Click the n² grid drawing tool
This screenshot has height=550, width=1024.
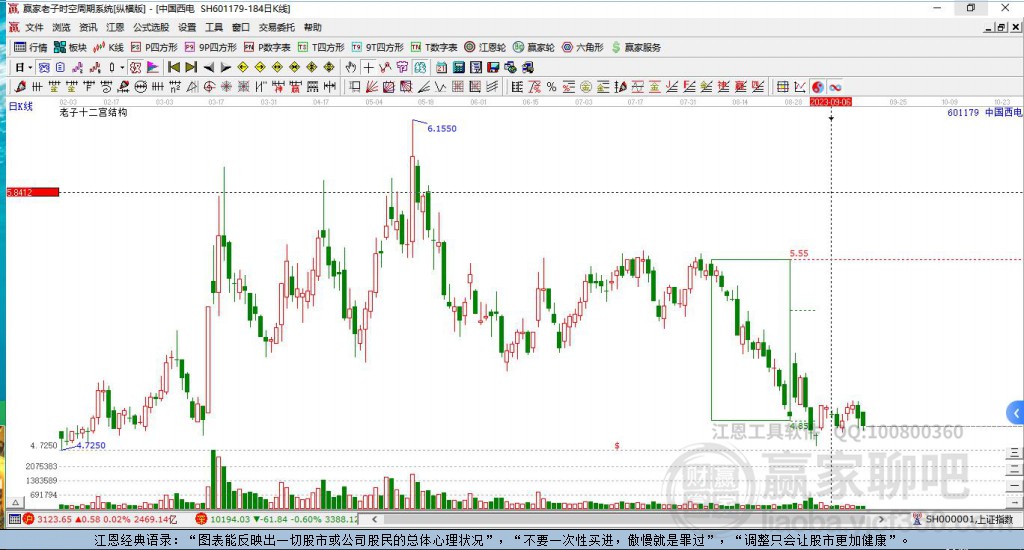pos(174,86)
